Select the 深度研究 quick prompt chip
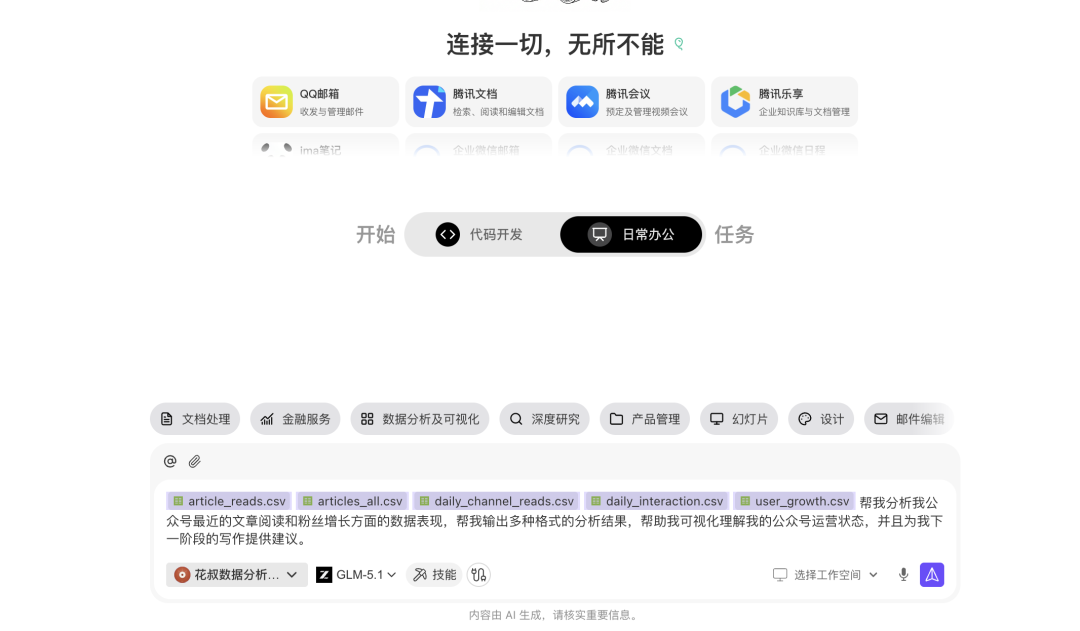Image resolution: width=1080 pixels, height=631 pixels. click(x=544, y=419)
